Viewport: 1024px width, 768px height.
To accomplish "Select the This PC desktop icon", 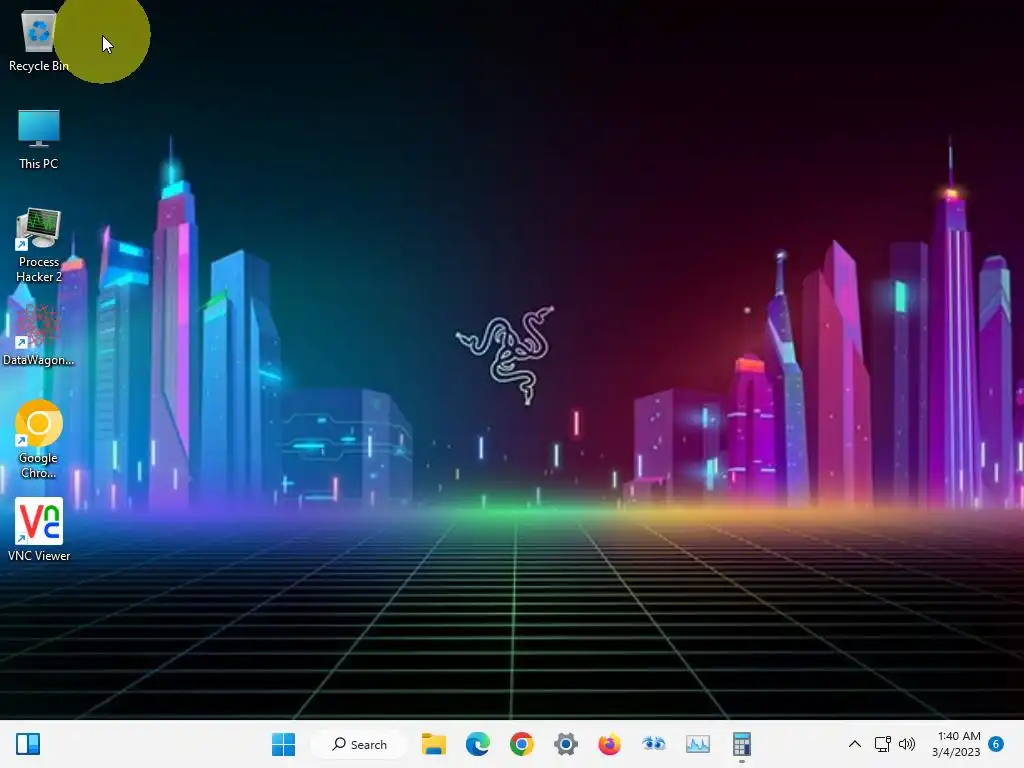I will (39, 139).
